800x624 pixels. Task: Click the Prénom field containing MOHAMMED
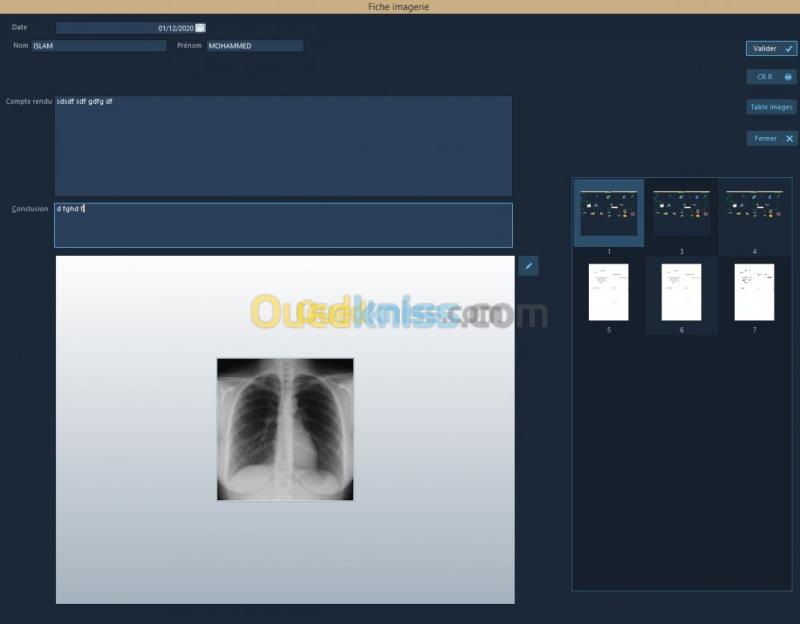(255, 46)
